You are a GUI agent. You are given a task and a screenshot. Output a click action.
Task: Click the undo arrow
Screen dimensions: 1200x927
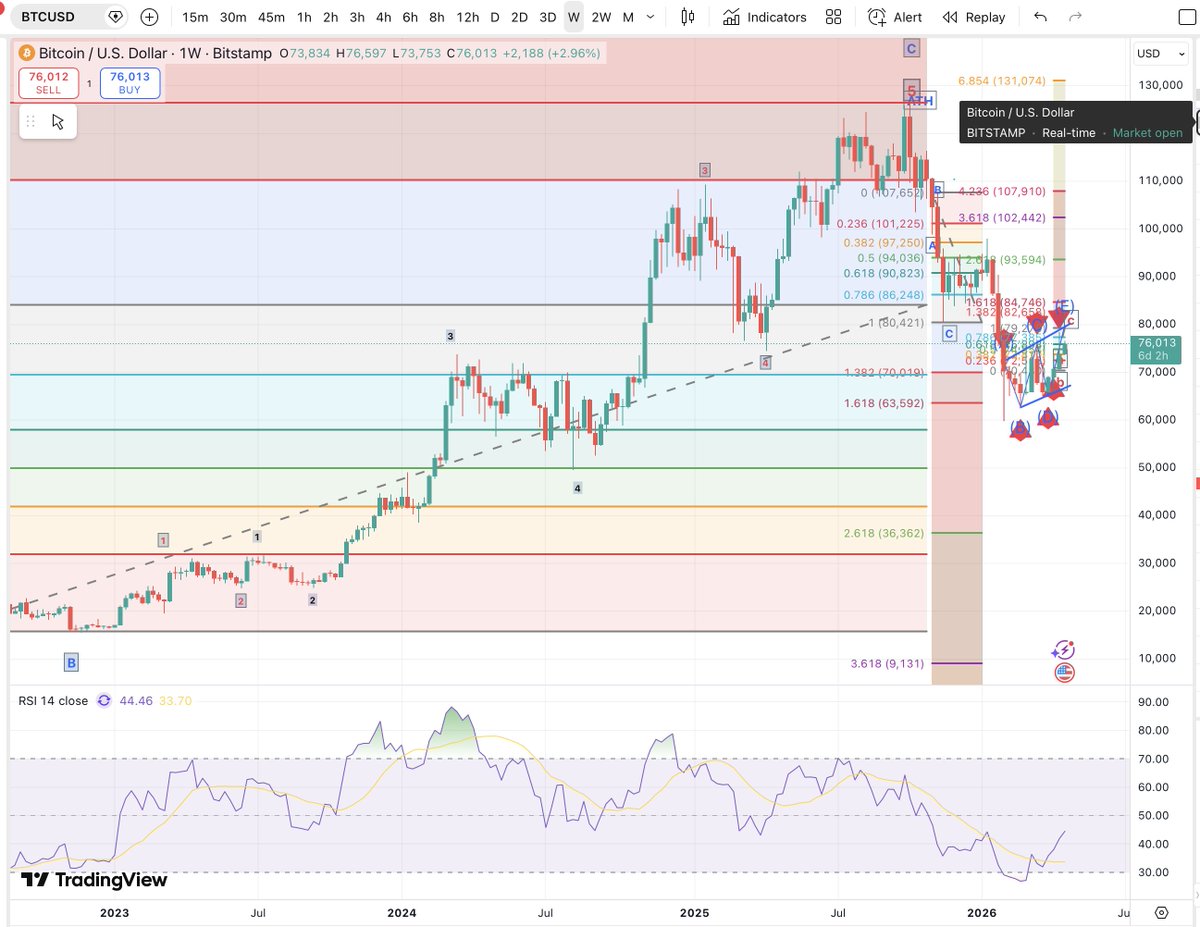tap(1041, 17)
